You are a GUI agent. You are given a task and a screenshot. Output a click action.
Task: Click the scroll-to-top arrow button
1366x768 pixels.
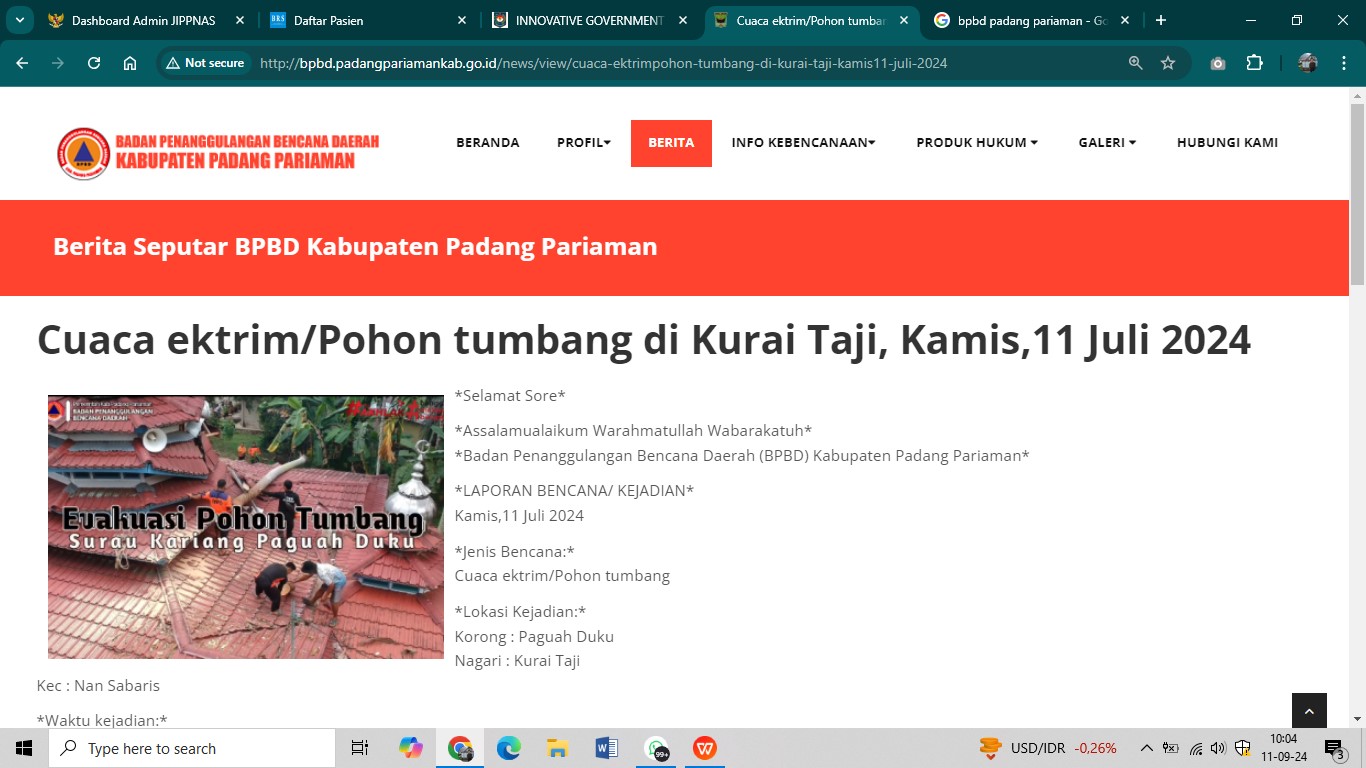[x=1309, y=711]
